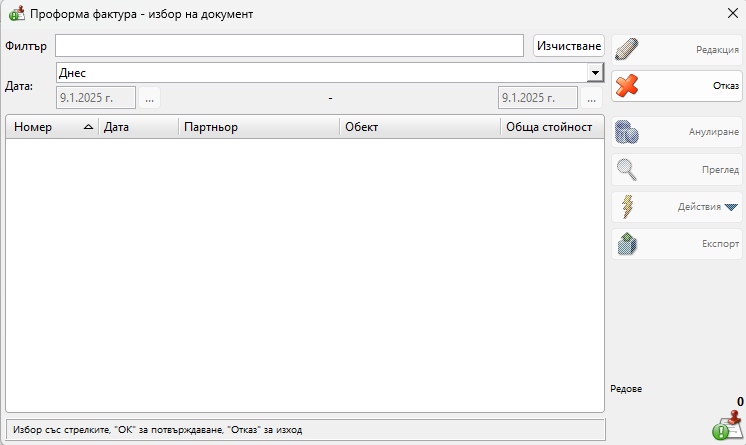Image resolution: width=746 pixels, height=445 pixels.
Task: Click the stamp icon in the bottom-right corner
Action: click(727, 425)
